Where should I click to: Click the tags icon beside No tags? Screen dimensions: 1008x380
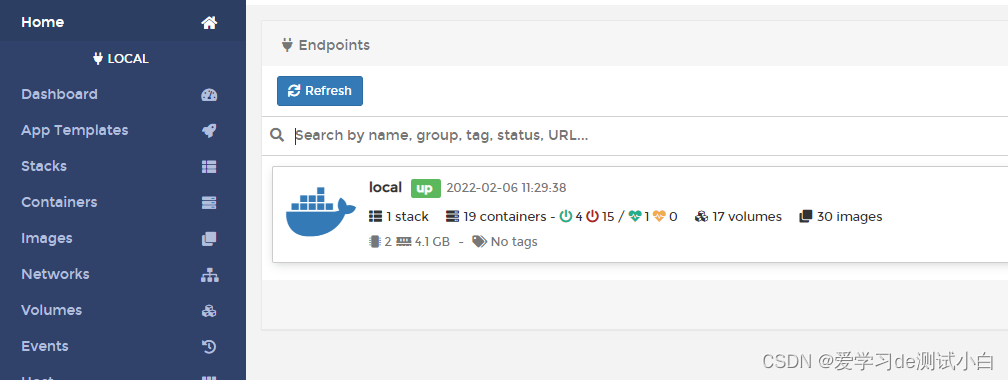tap(479, 242)
